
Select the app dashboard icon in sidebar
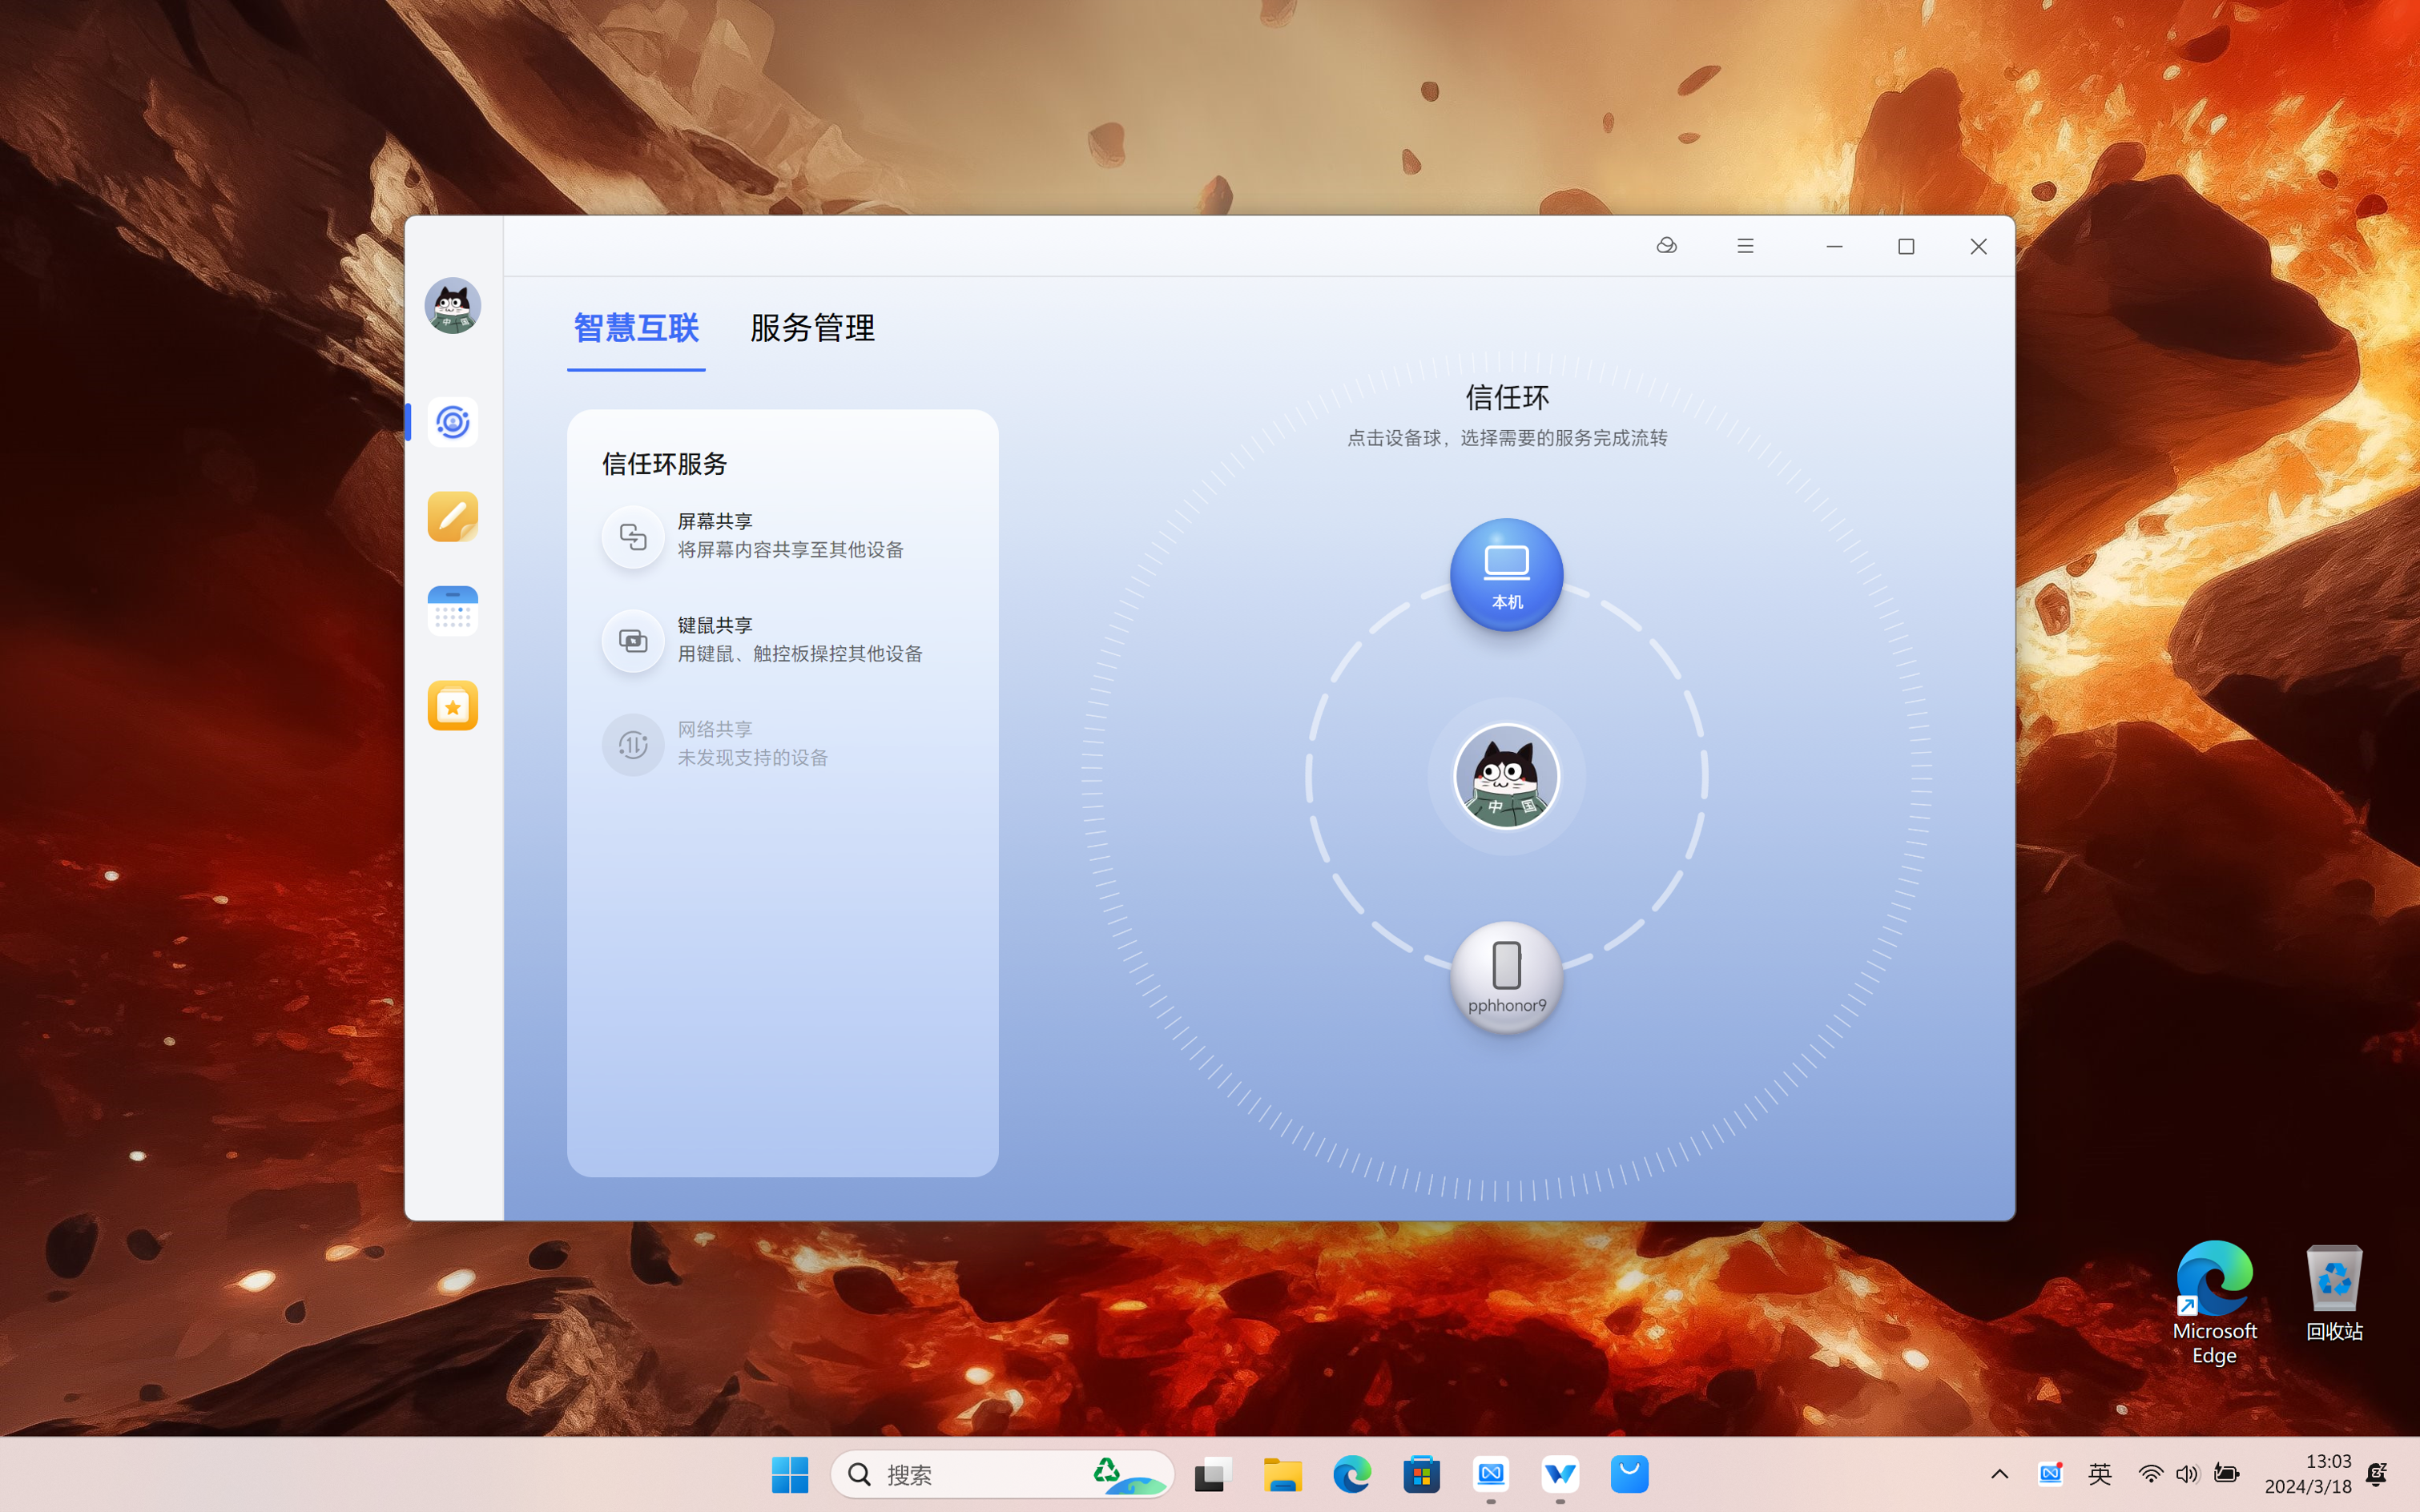pos(451,706)
